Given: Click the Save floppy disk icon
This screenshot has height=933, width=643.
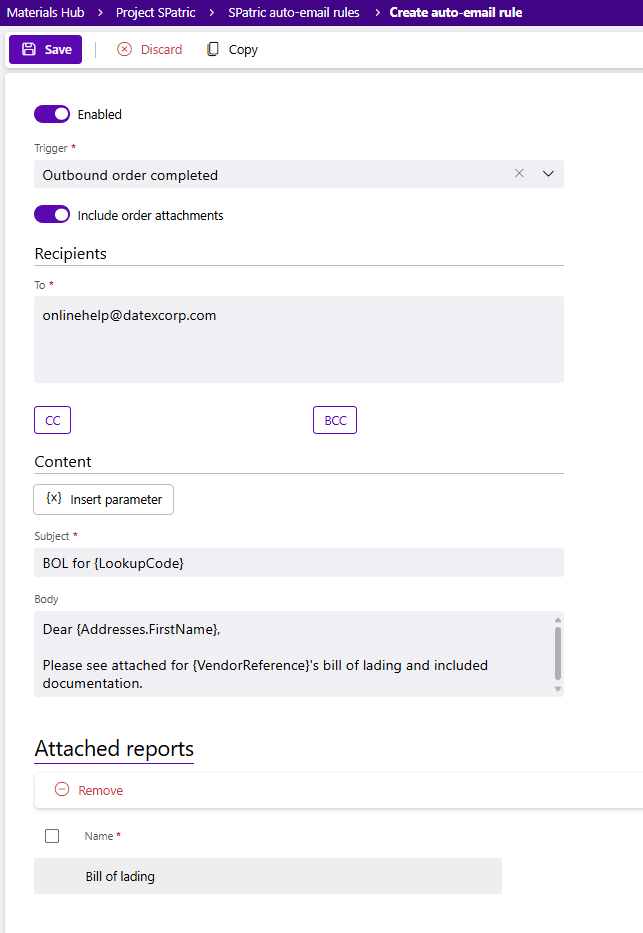Looking at the screenshot, I should (x=29, y=49).
